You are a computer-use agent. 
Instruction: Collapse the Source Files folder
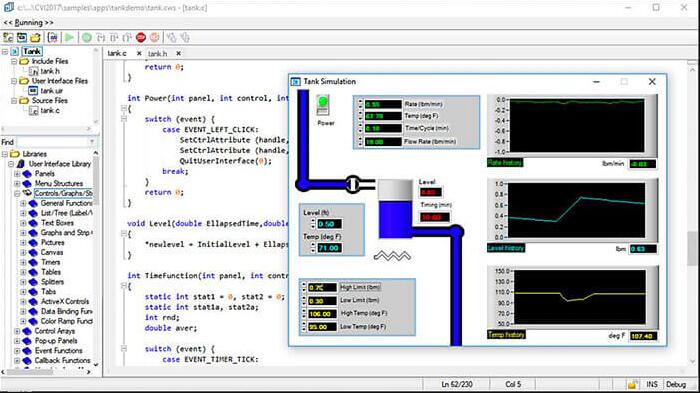click(x=14, y=100)
